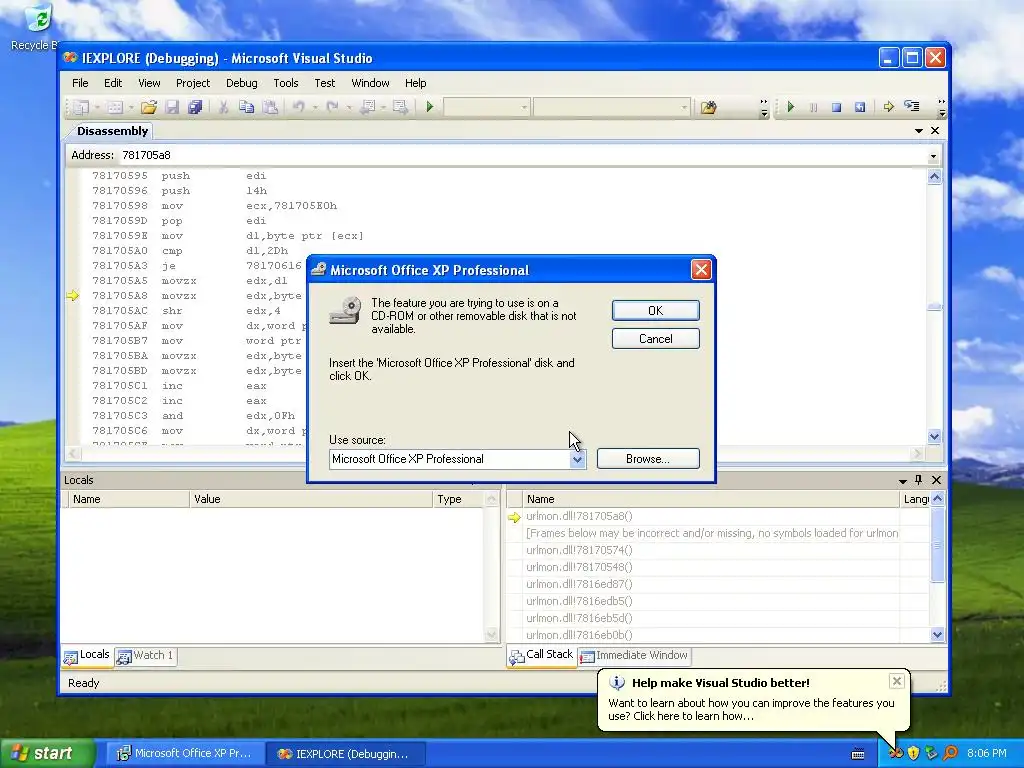
Task: Click the Save toolbar icon
Action: [x=172, y=106]
